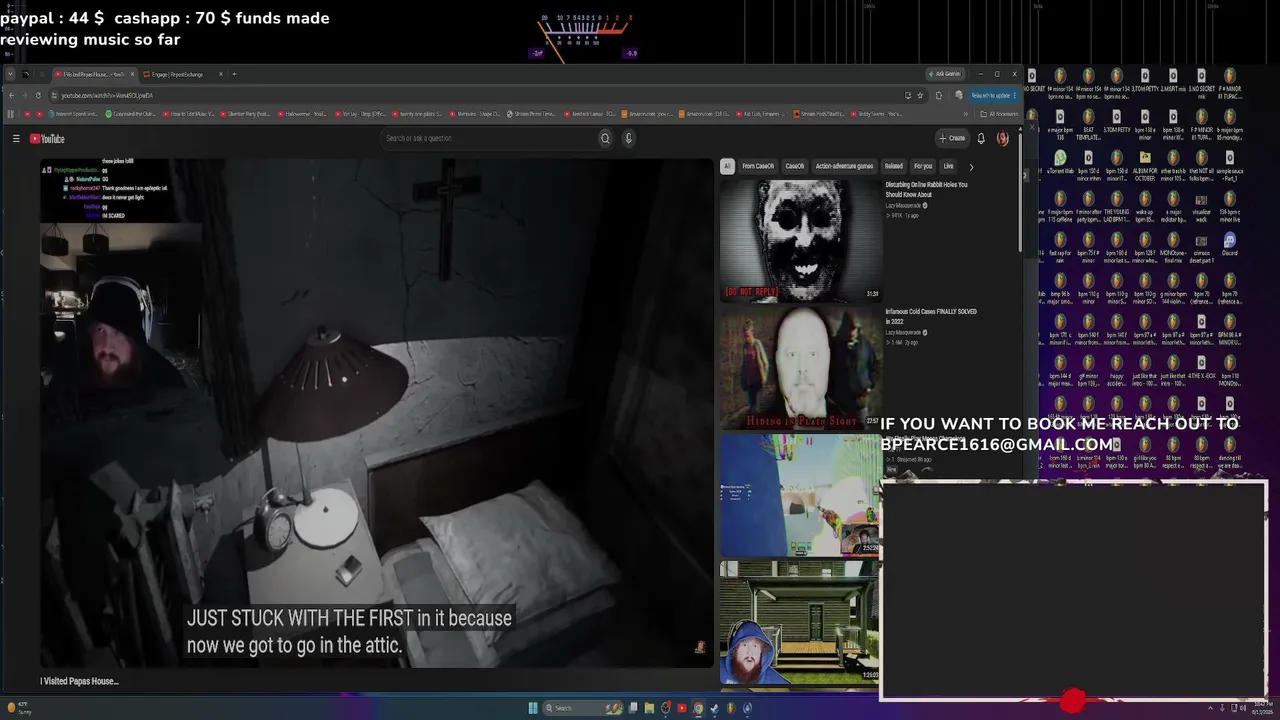Open the Disturbing Online Rabbit Holes video title

926,189
